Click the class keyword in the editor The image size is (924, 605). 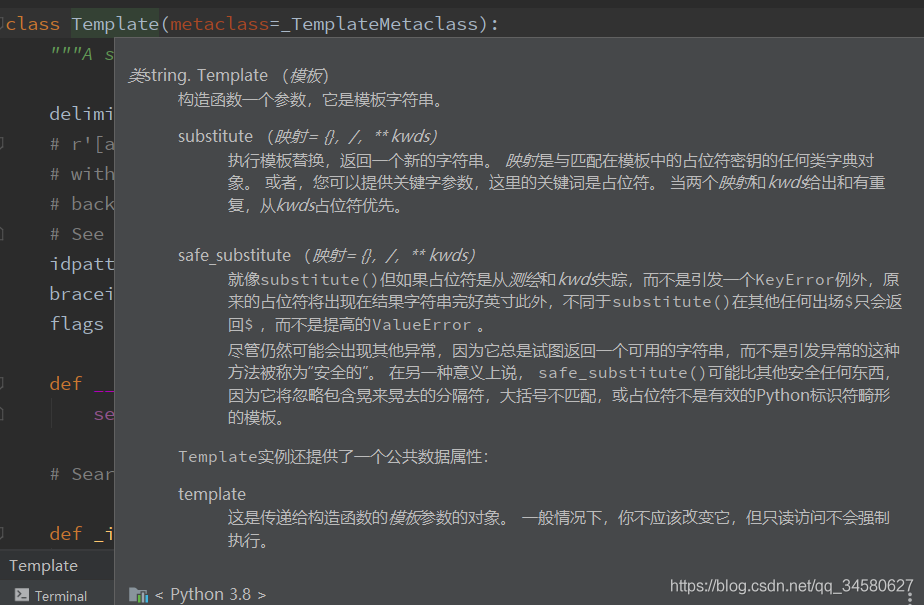tap(35, 23)
